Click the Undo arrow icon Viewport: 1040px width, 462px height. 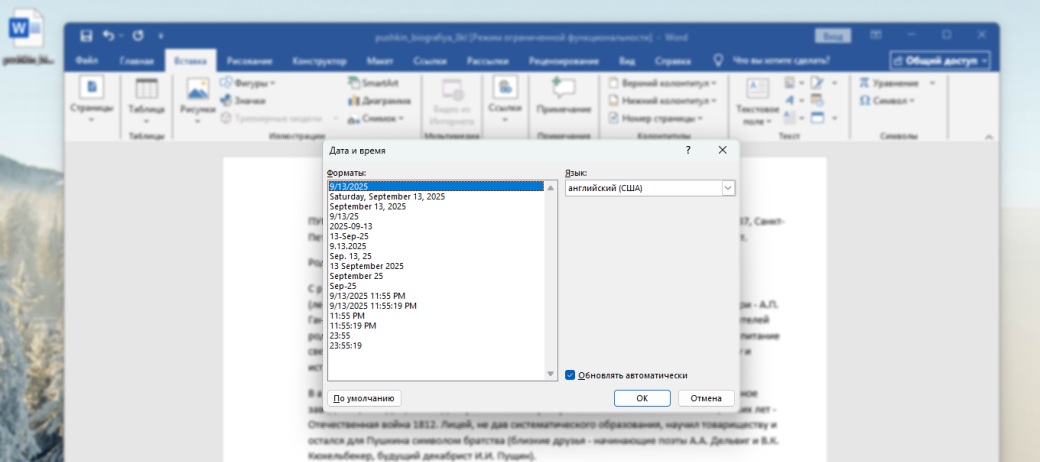click(x=110, y=36)
